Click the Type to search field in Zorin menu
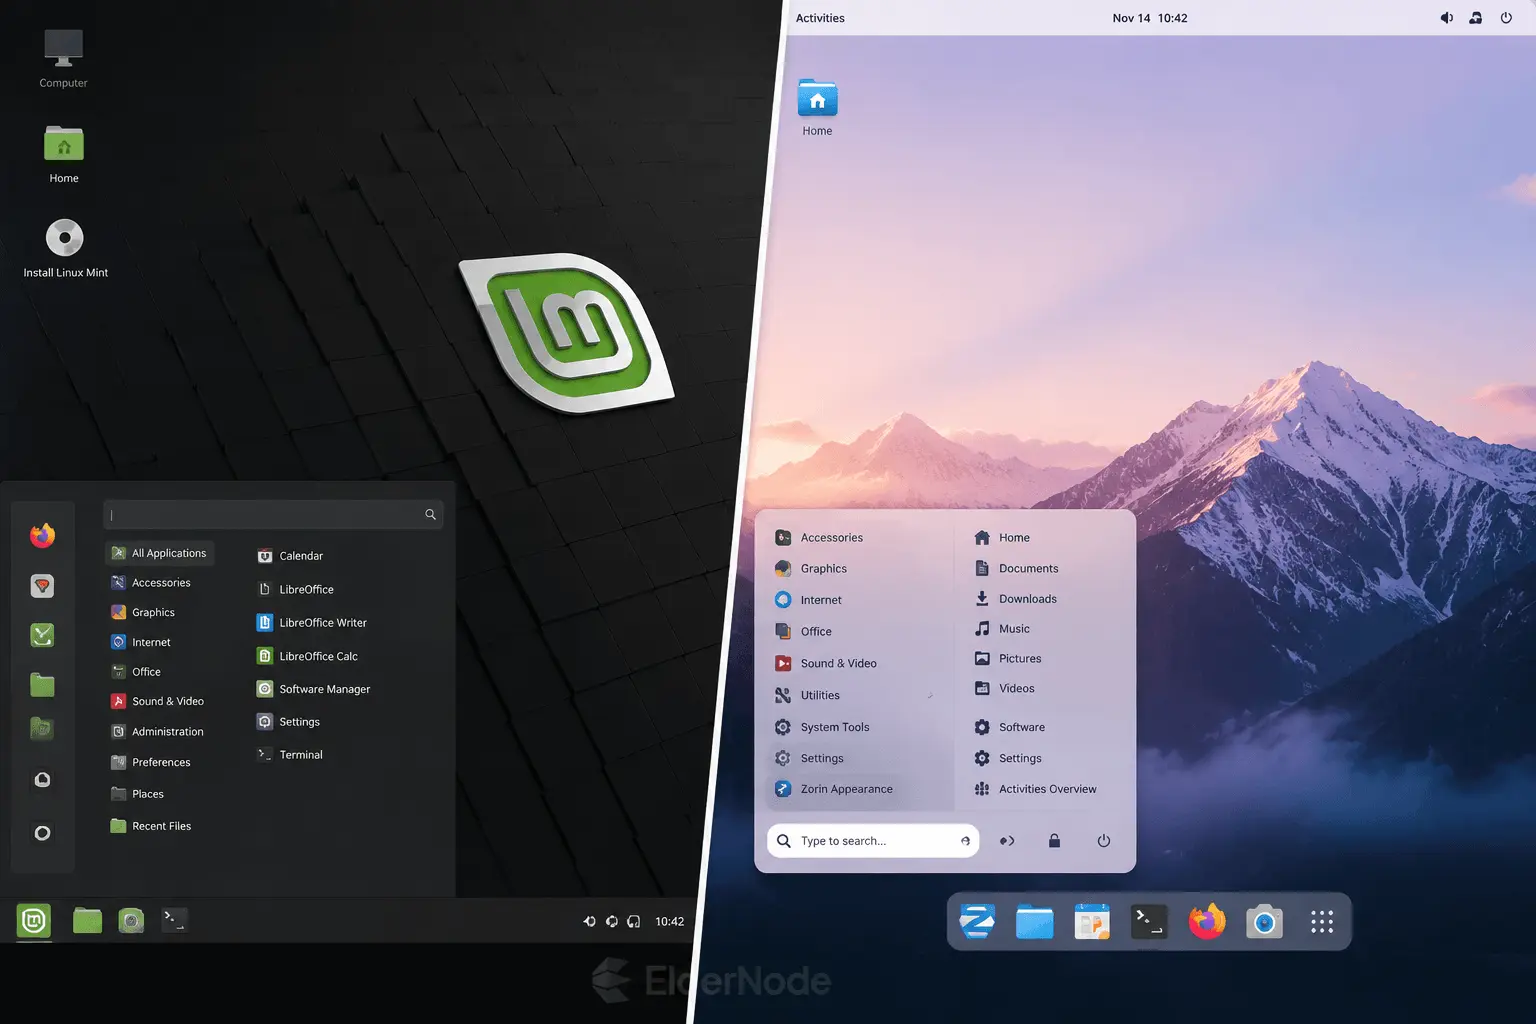Screen dimensions: 1536x1024 (873, 841)
